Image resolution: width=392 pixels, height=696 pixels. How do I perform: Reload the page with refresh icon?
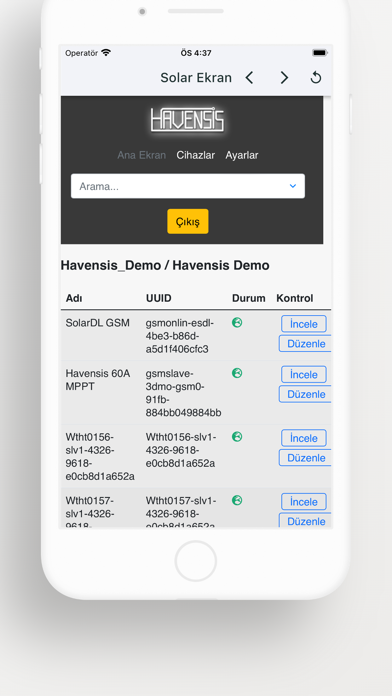[x=316, y=78]
